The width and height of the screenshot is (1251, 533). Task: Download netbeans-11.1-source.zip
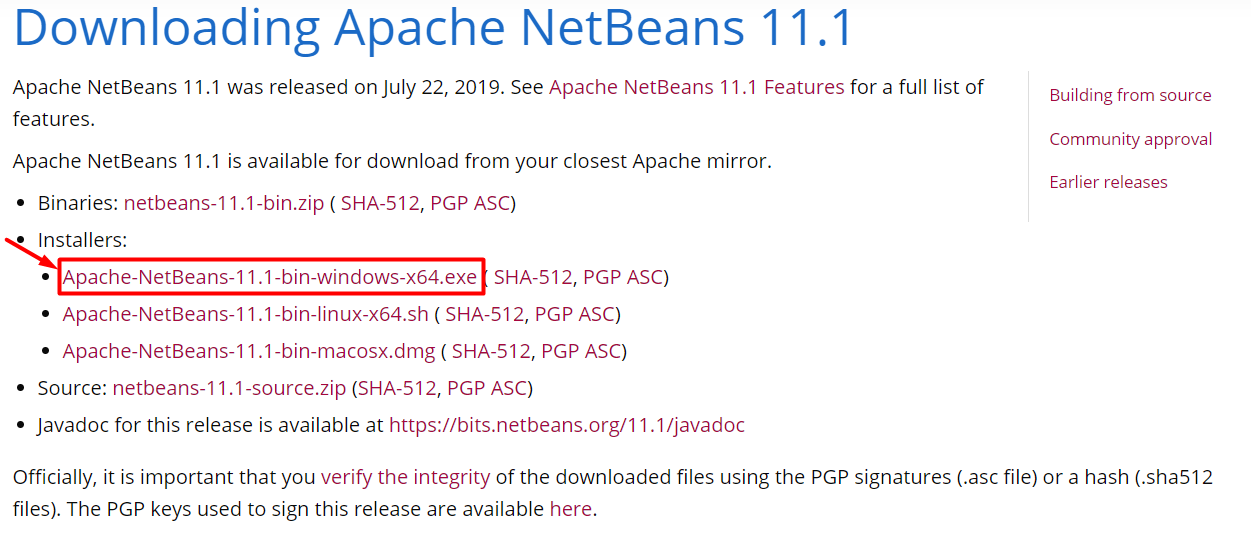click(229, 388)
